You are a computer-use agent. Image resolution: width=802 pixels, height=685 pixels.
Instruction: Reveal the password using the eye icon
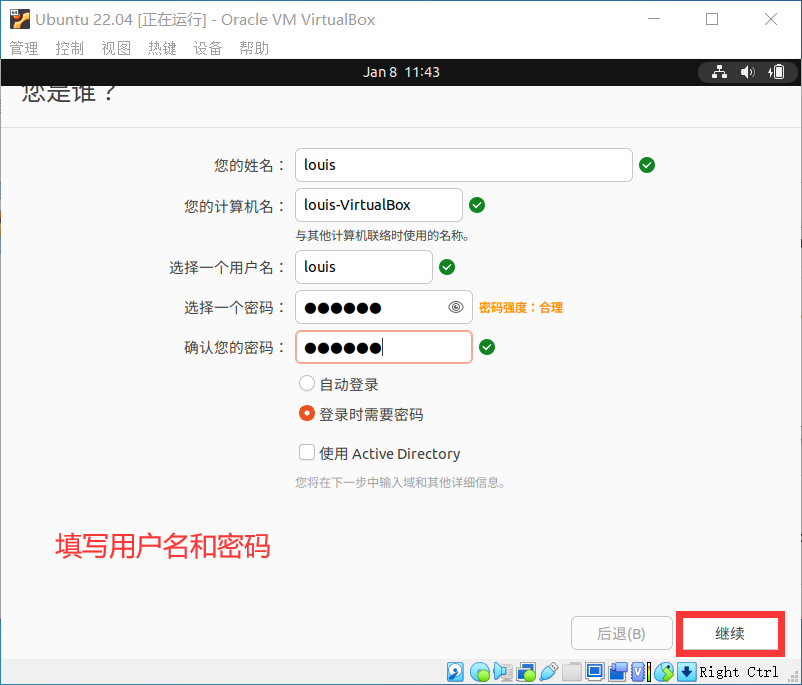pos(456,307)
